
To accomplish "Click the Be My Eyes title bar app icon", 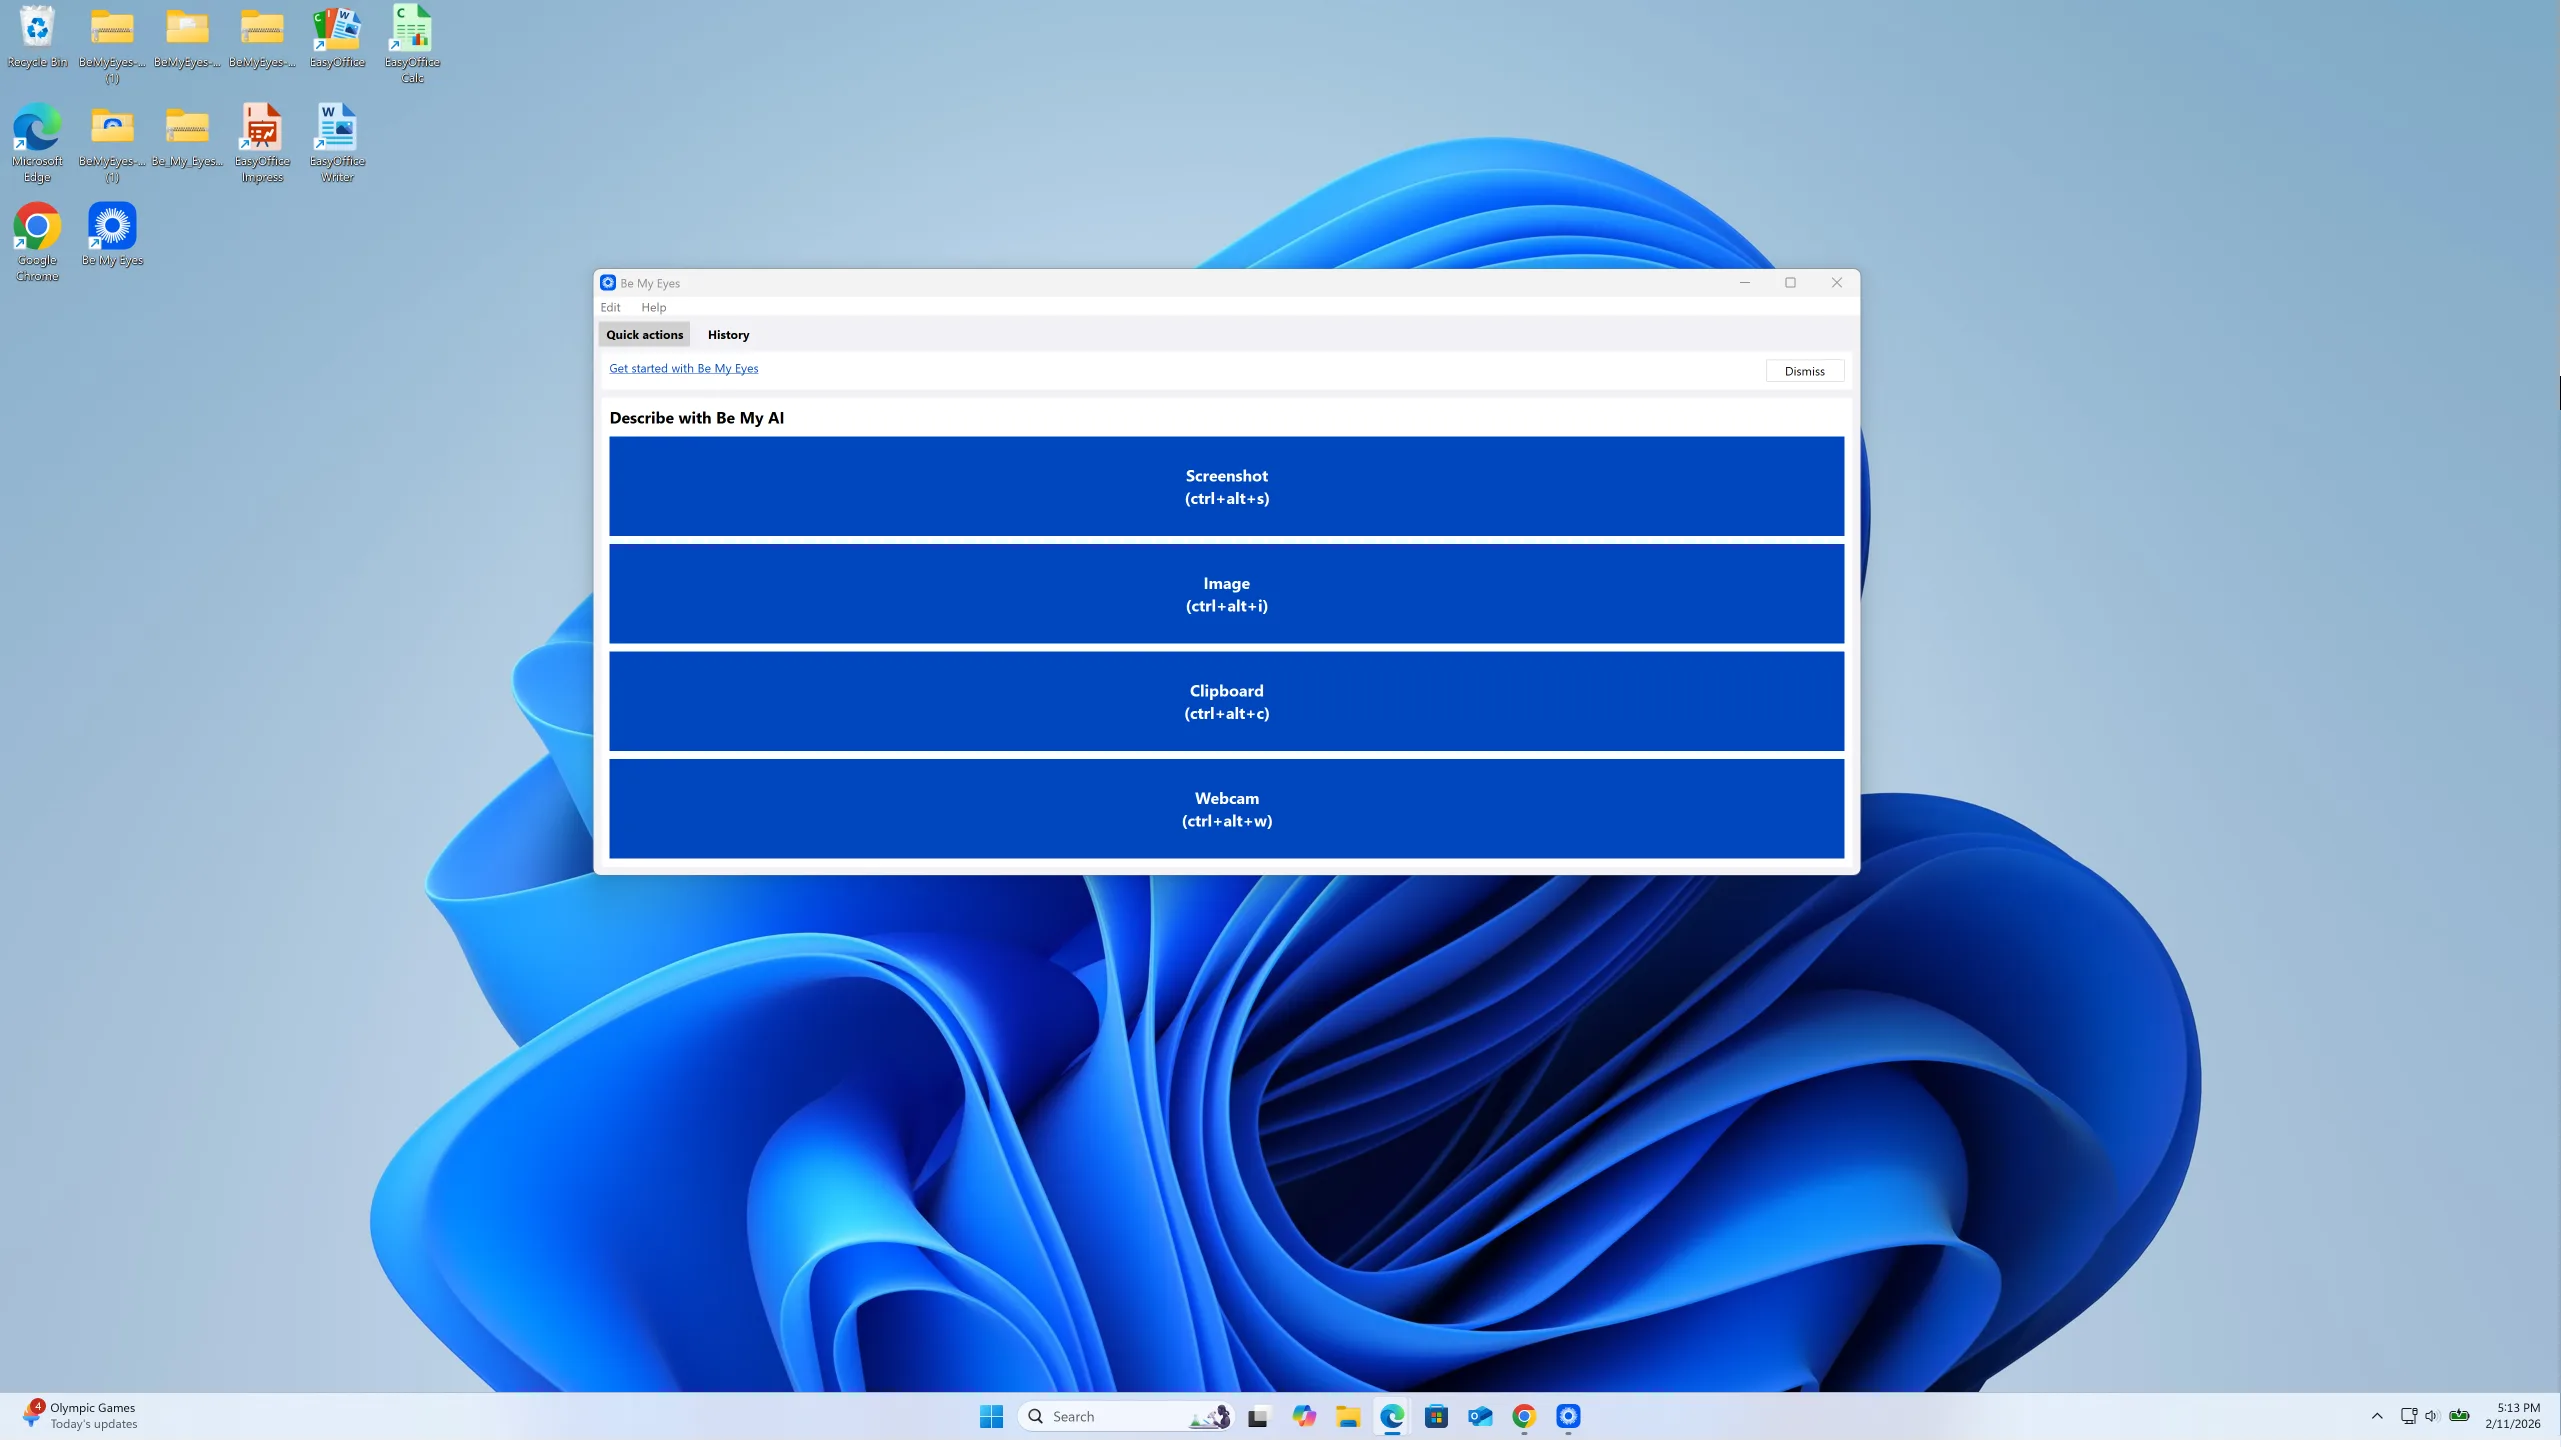I will pyautogui.click(x=607, y=283).
